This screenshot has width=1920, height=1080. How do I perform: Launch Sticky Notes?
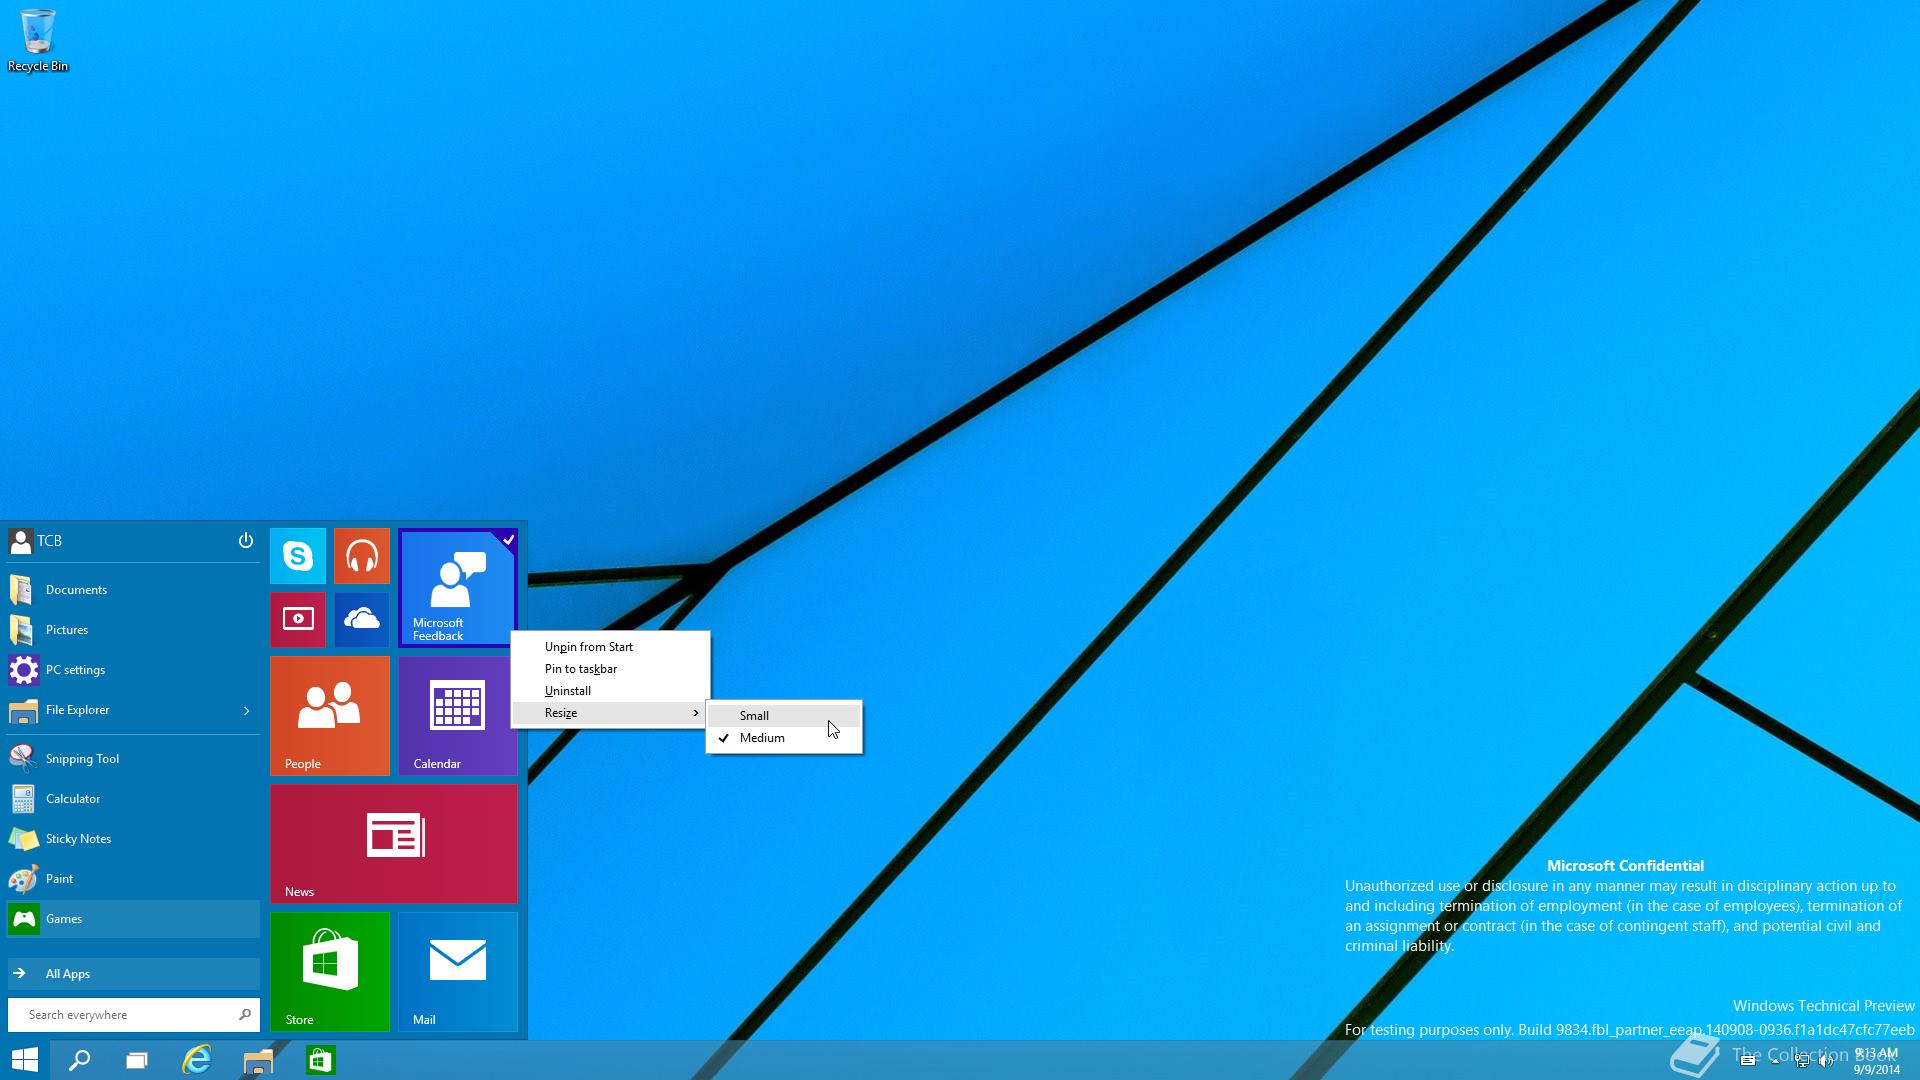click(x=133, y=839)
